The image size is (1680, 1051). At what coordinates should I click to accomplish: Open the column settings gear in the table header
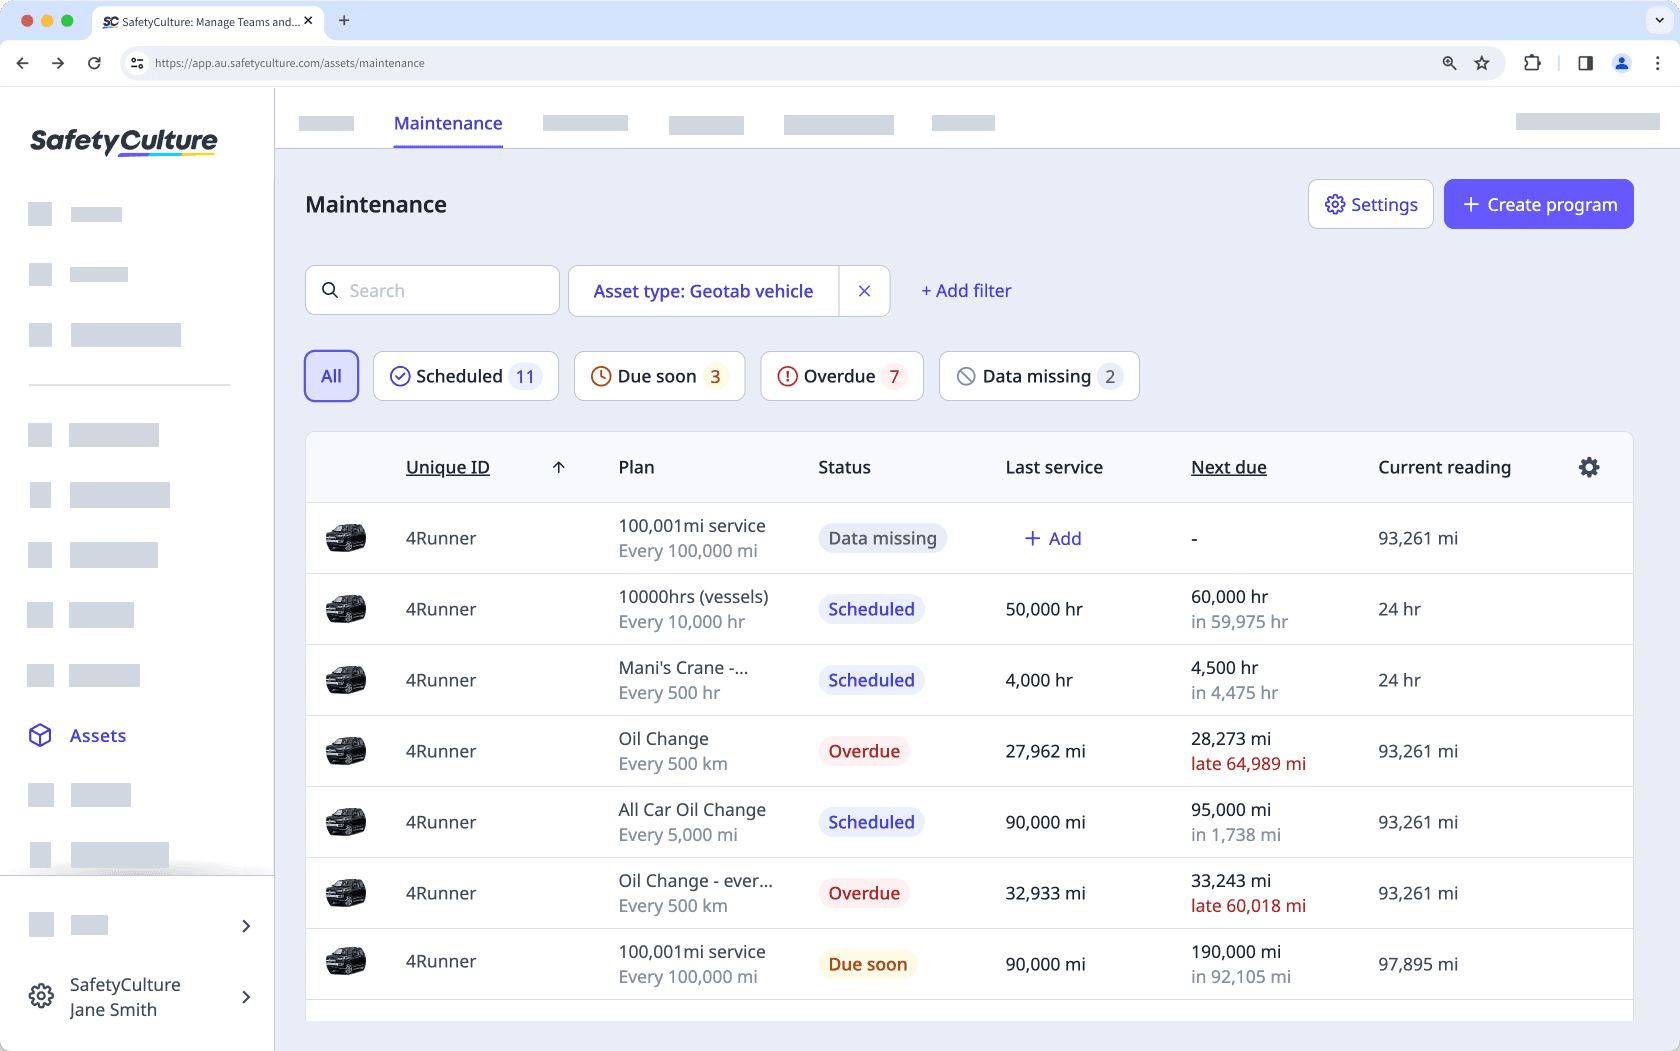click(1589, 467)
